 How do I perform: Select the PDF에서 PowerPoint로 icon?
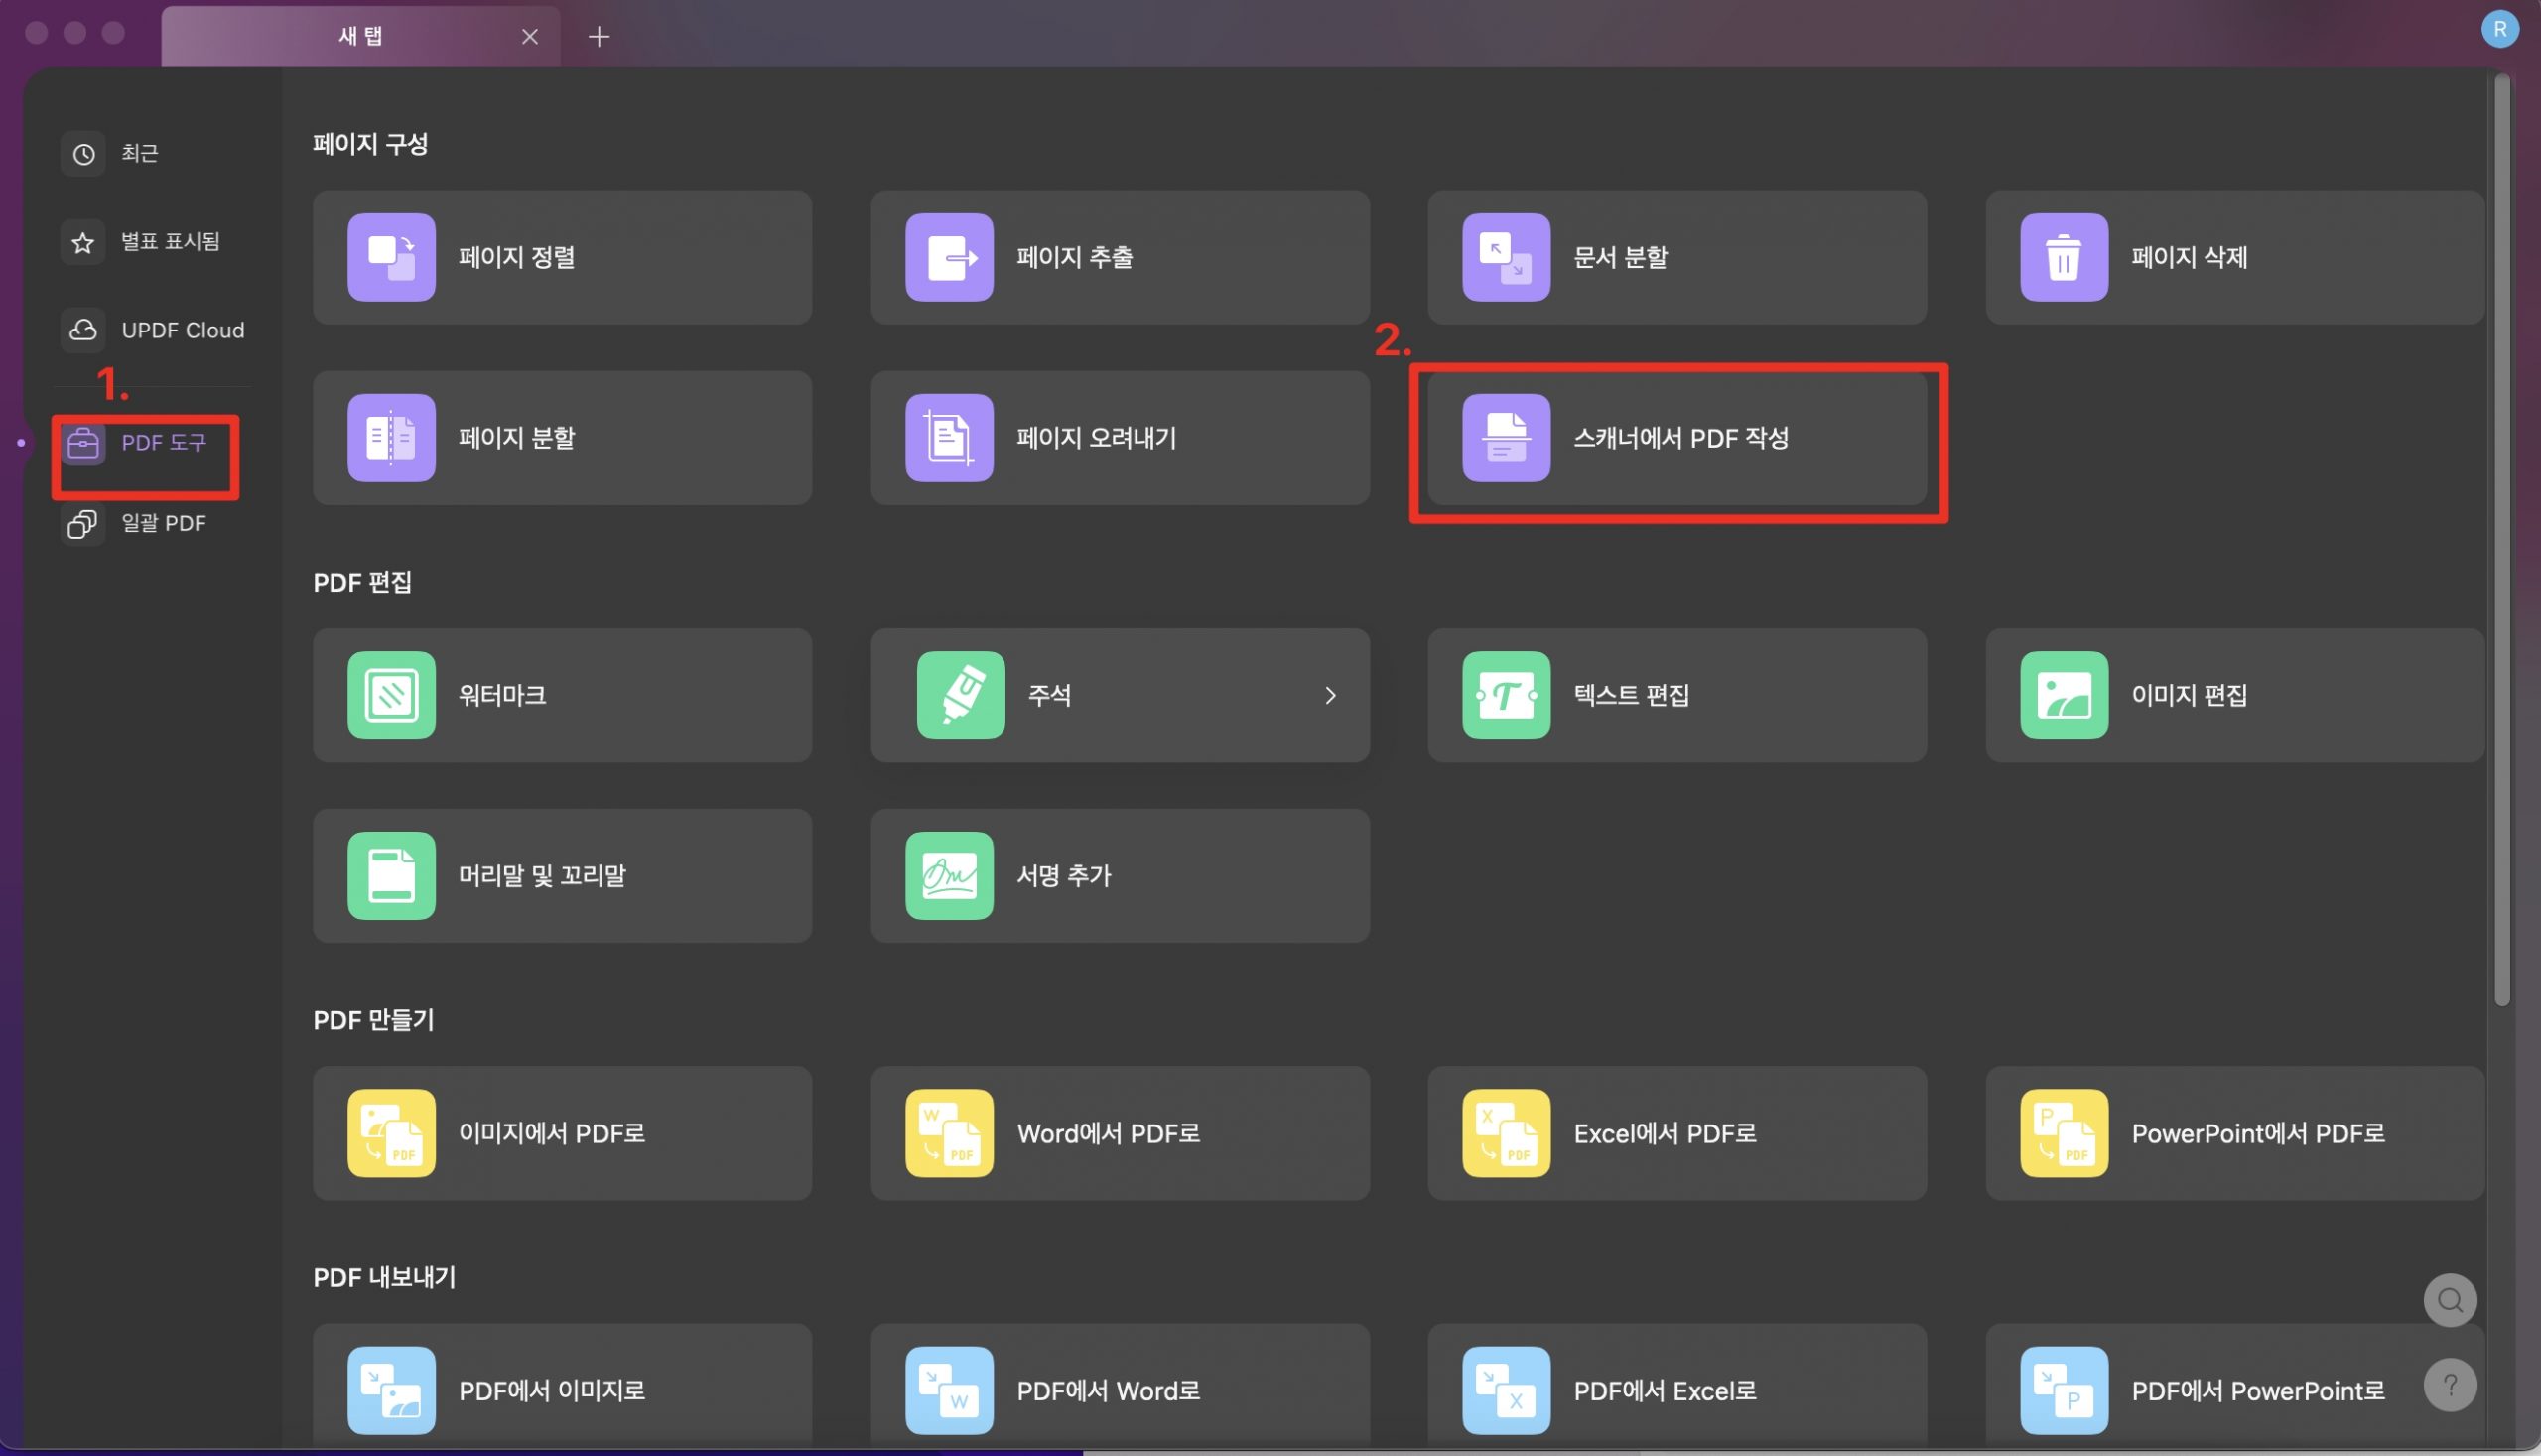tap(2064, 1391)
